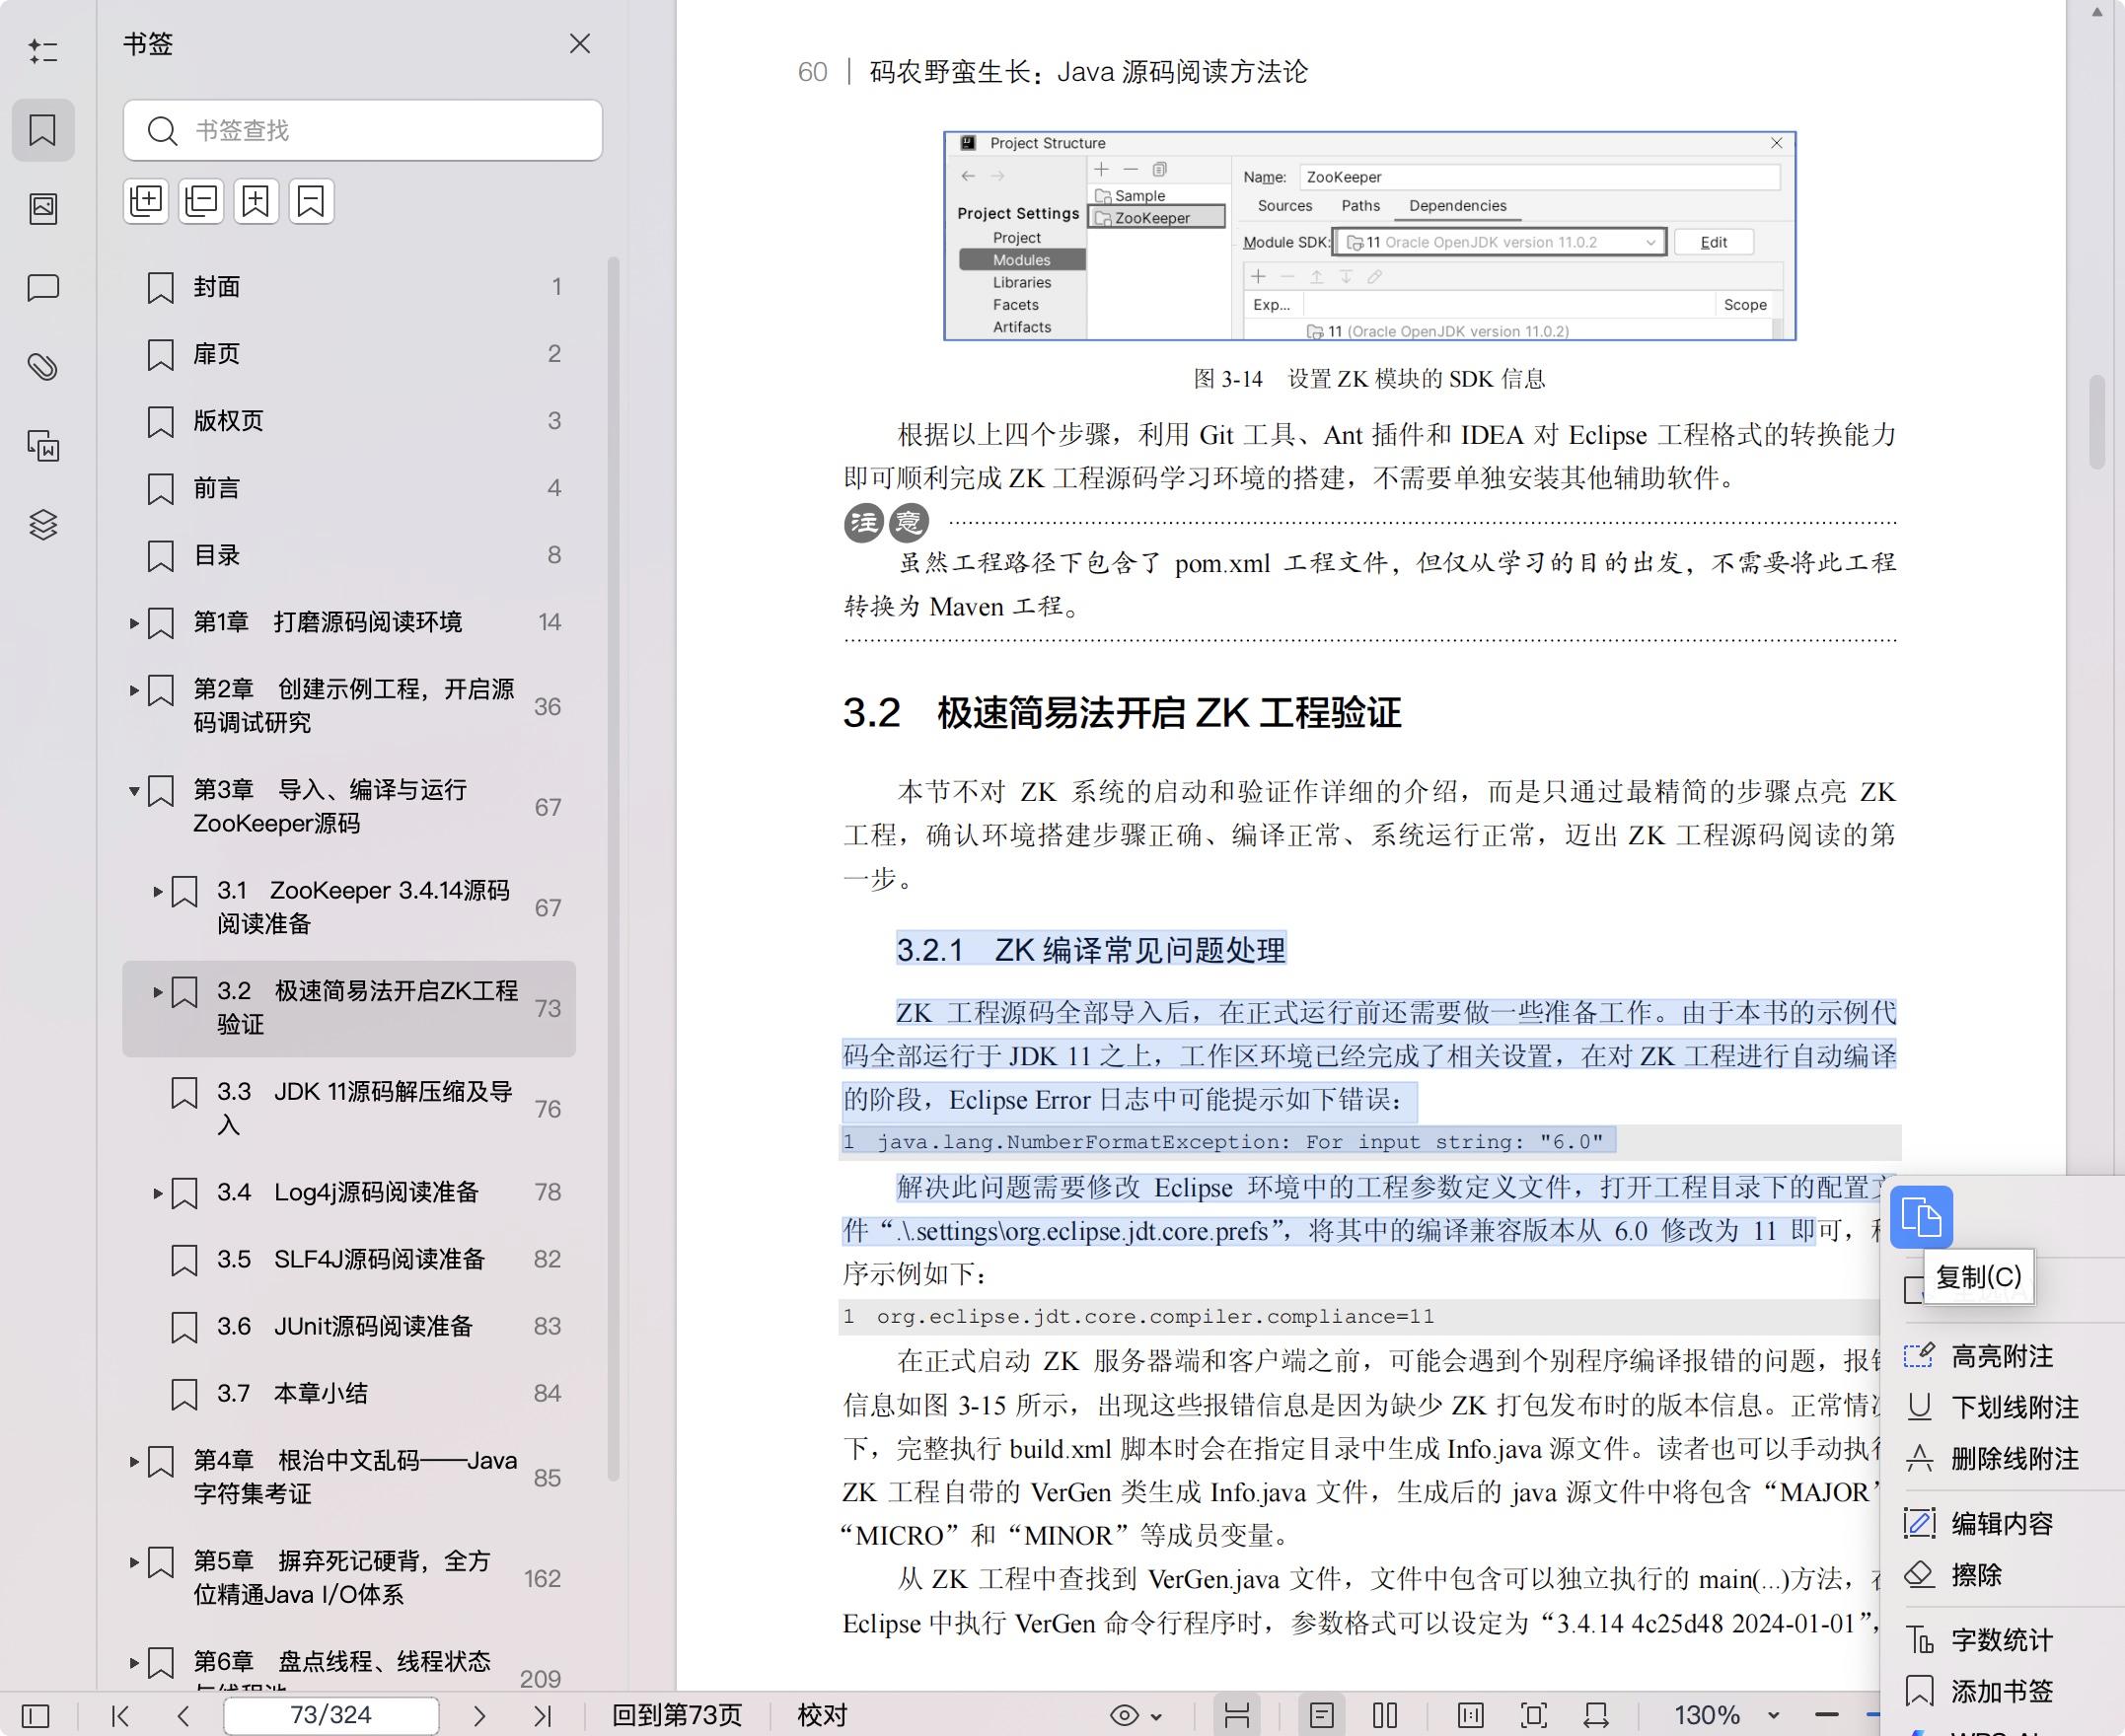Expand the 第1章 打磨源码阅读环境 bookmark

(134, 623)
